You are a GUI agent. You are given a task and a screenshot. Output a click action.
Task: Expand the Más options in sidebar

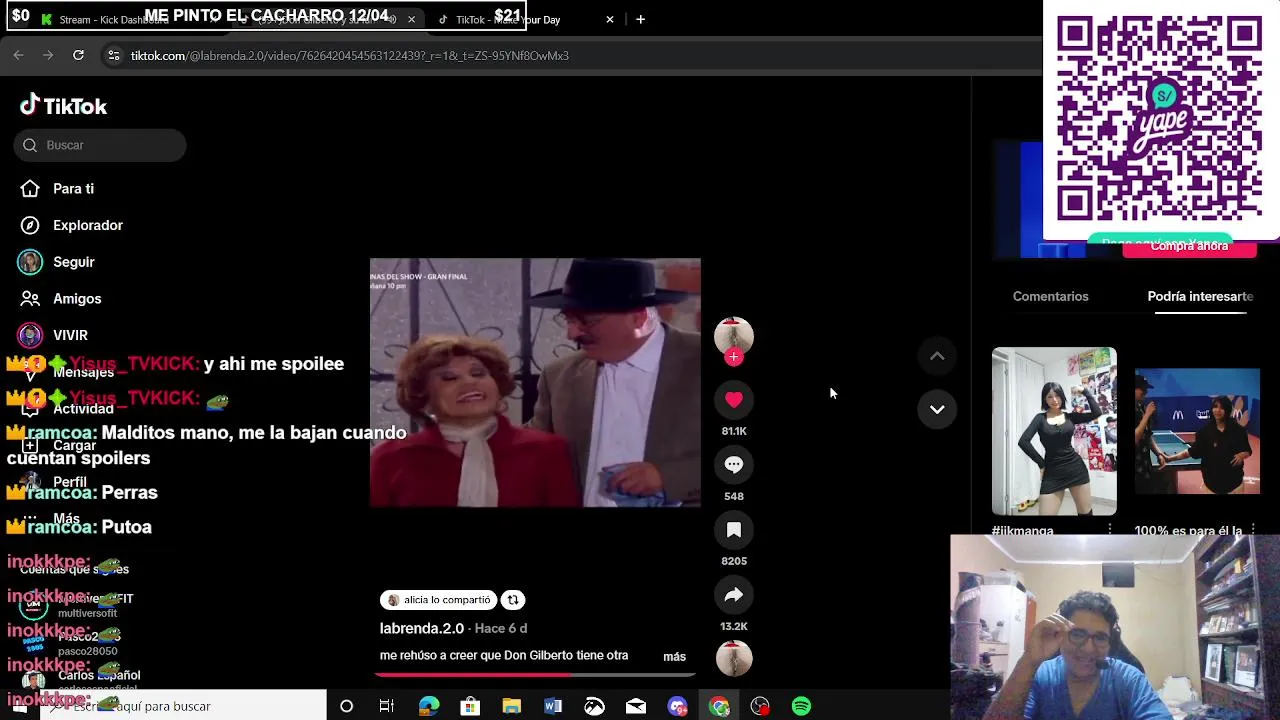pyautogui.click(x=66, y=518)
